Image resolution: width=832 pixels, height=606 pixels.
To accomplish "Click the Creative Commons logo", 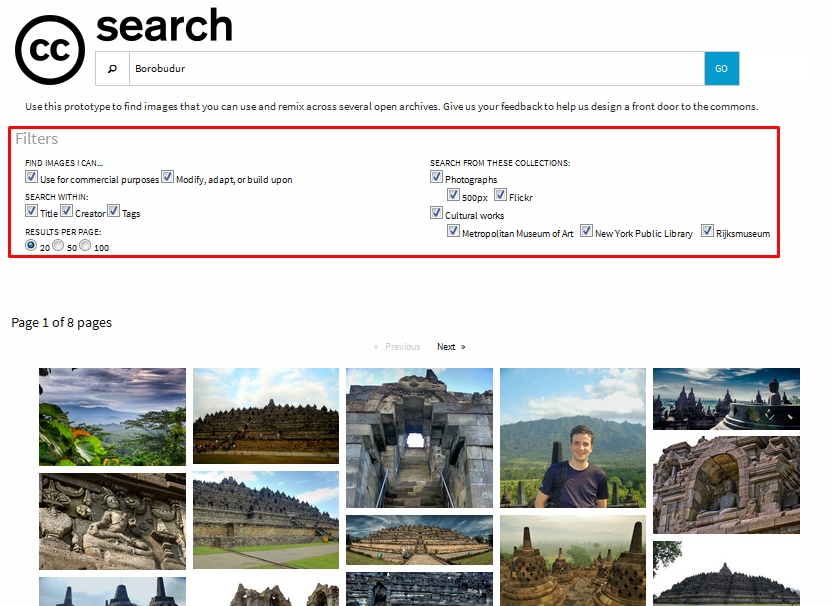I will (x=50, y=48).
